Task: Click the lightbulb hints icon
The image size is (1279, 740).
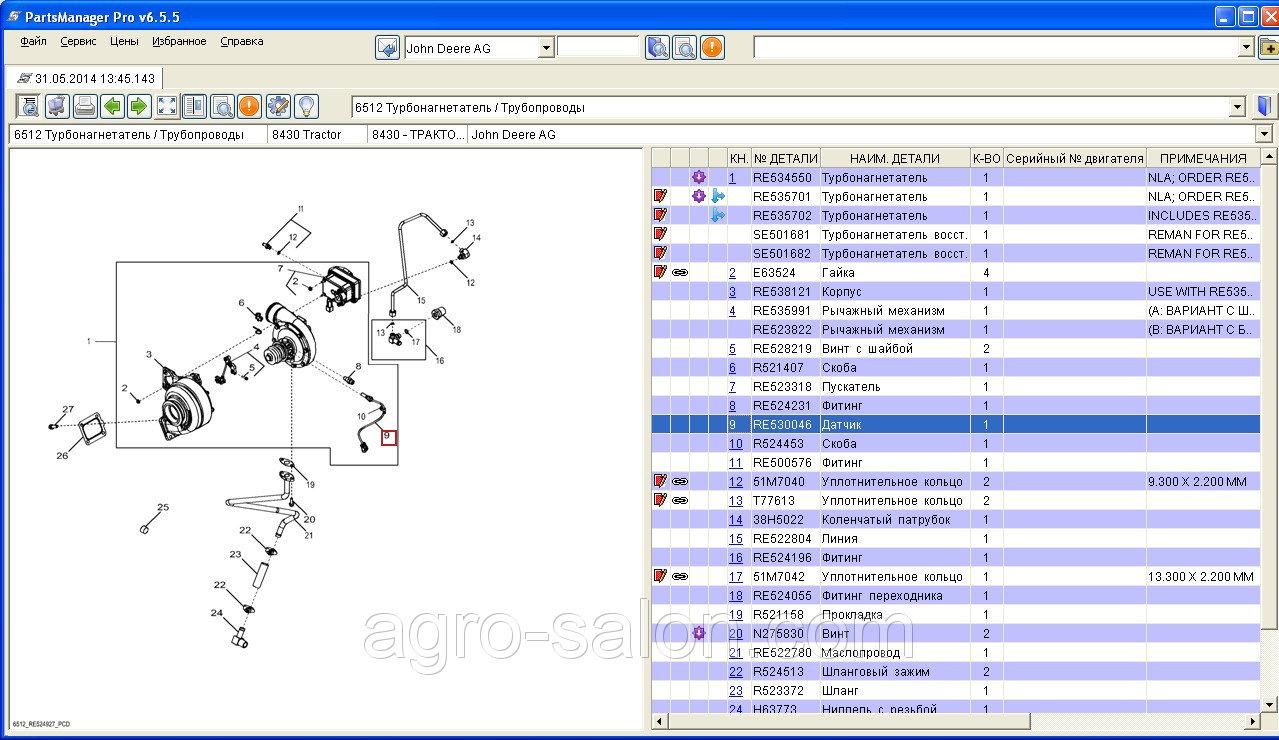Action: (x=305, y=106)
